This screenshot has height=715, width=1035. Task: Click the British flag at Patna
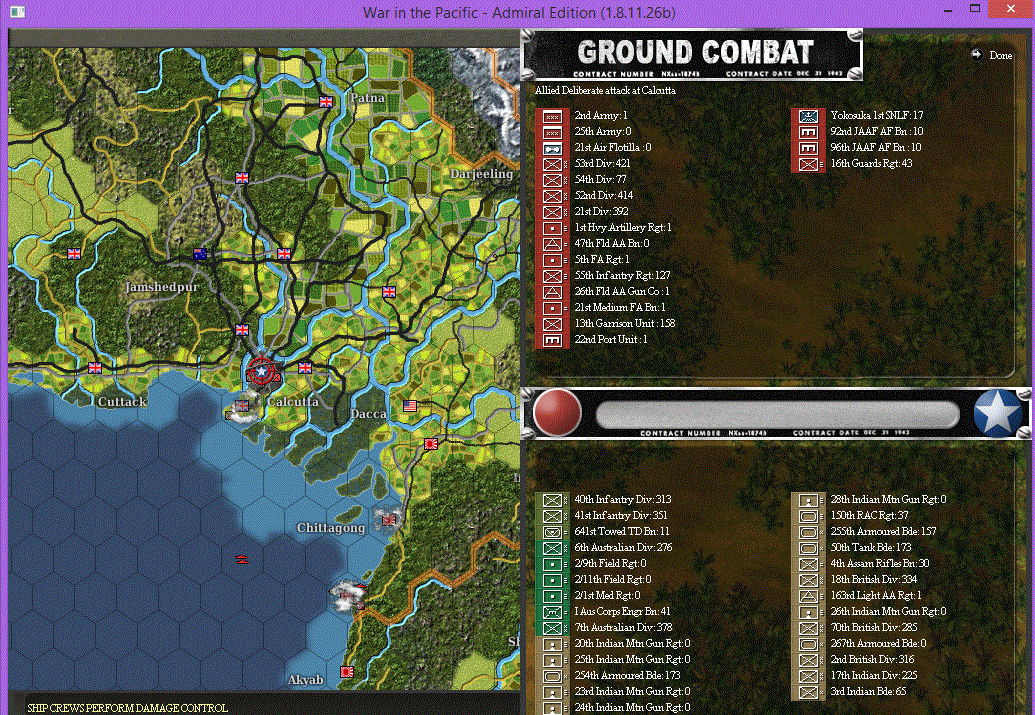[x=326, y=102]
